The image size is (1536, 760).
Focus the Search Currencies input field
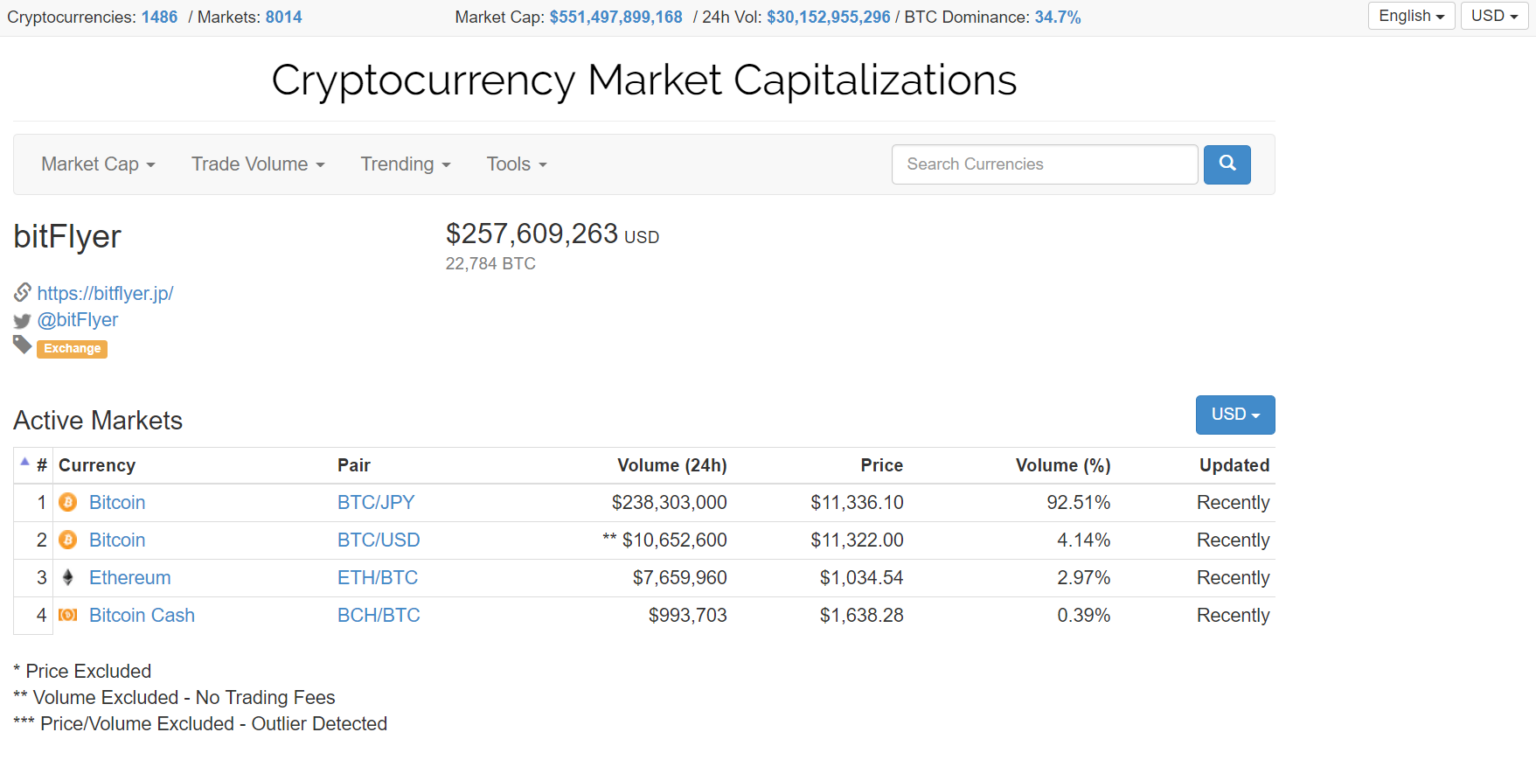tap(1044, 165)
